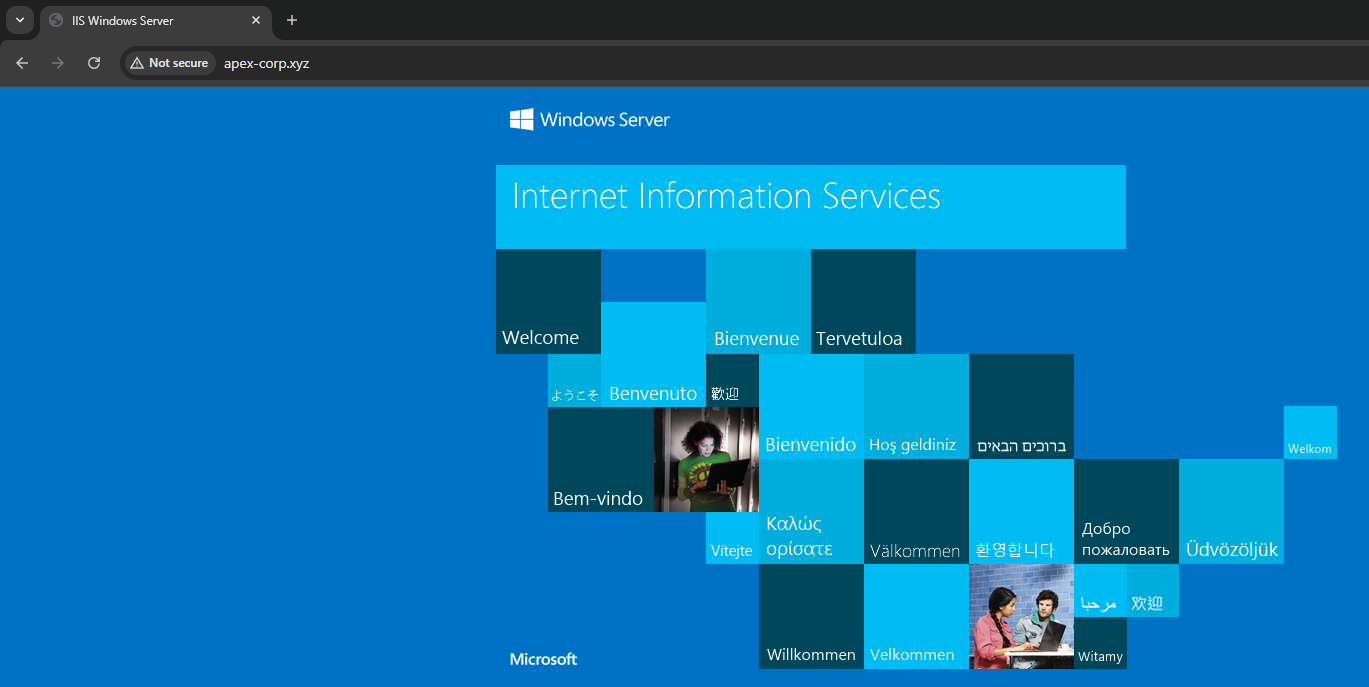1369x687 pixels.
Task: Click the photo of two people at laptop
Action: (1021, 616)
